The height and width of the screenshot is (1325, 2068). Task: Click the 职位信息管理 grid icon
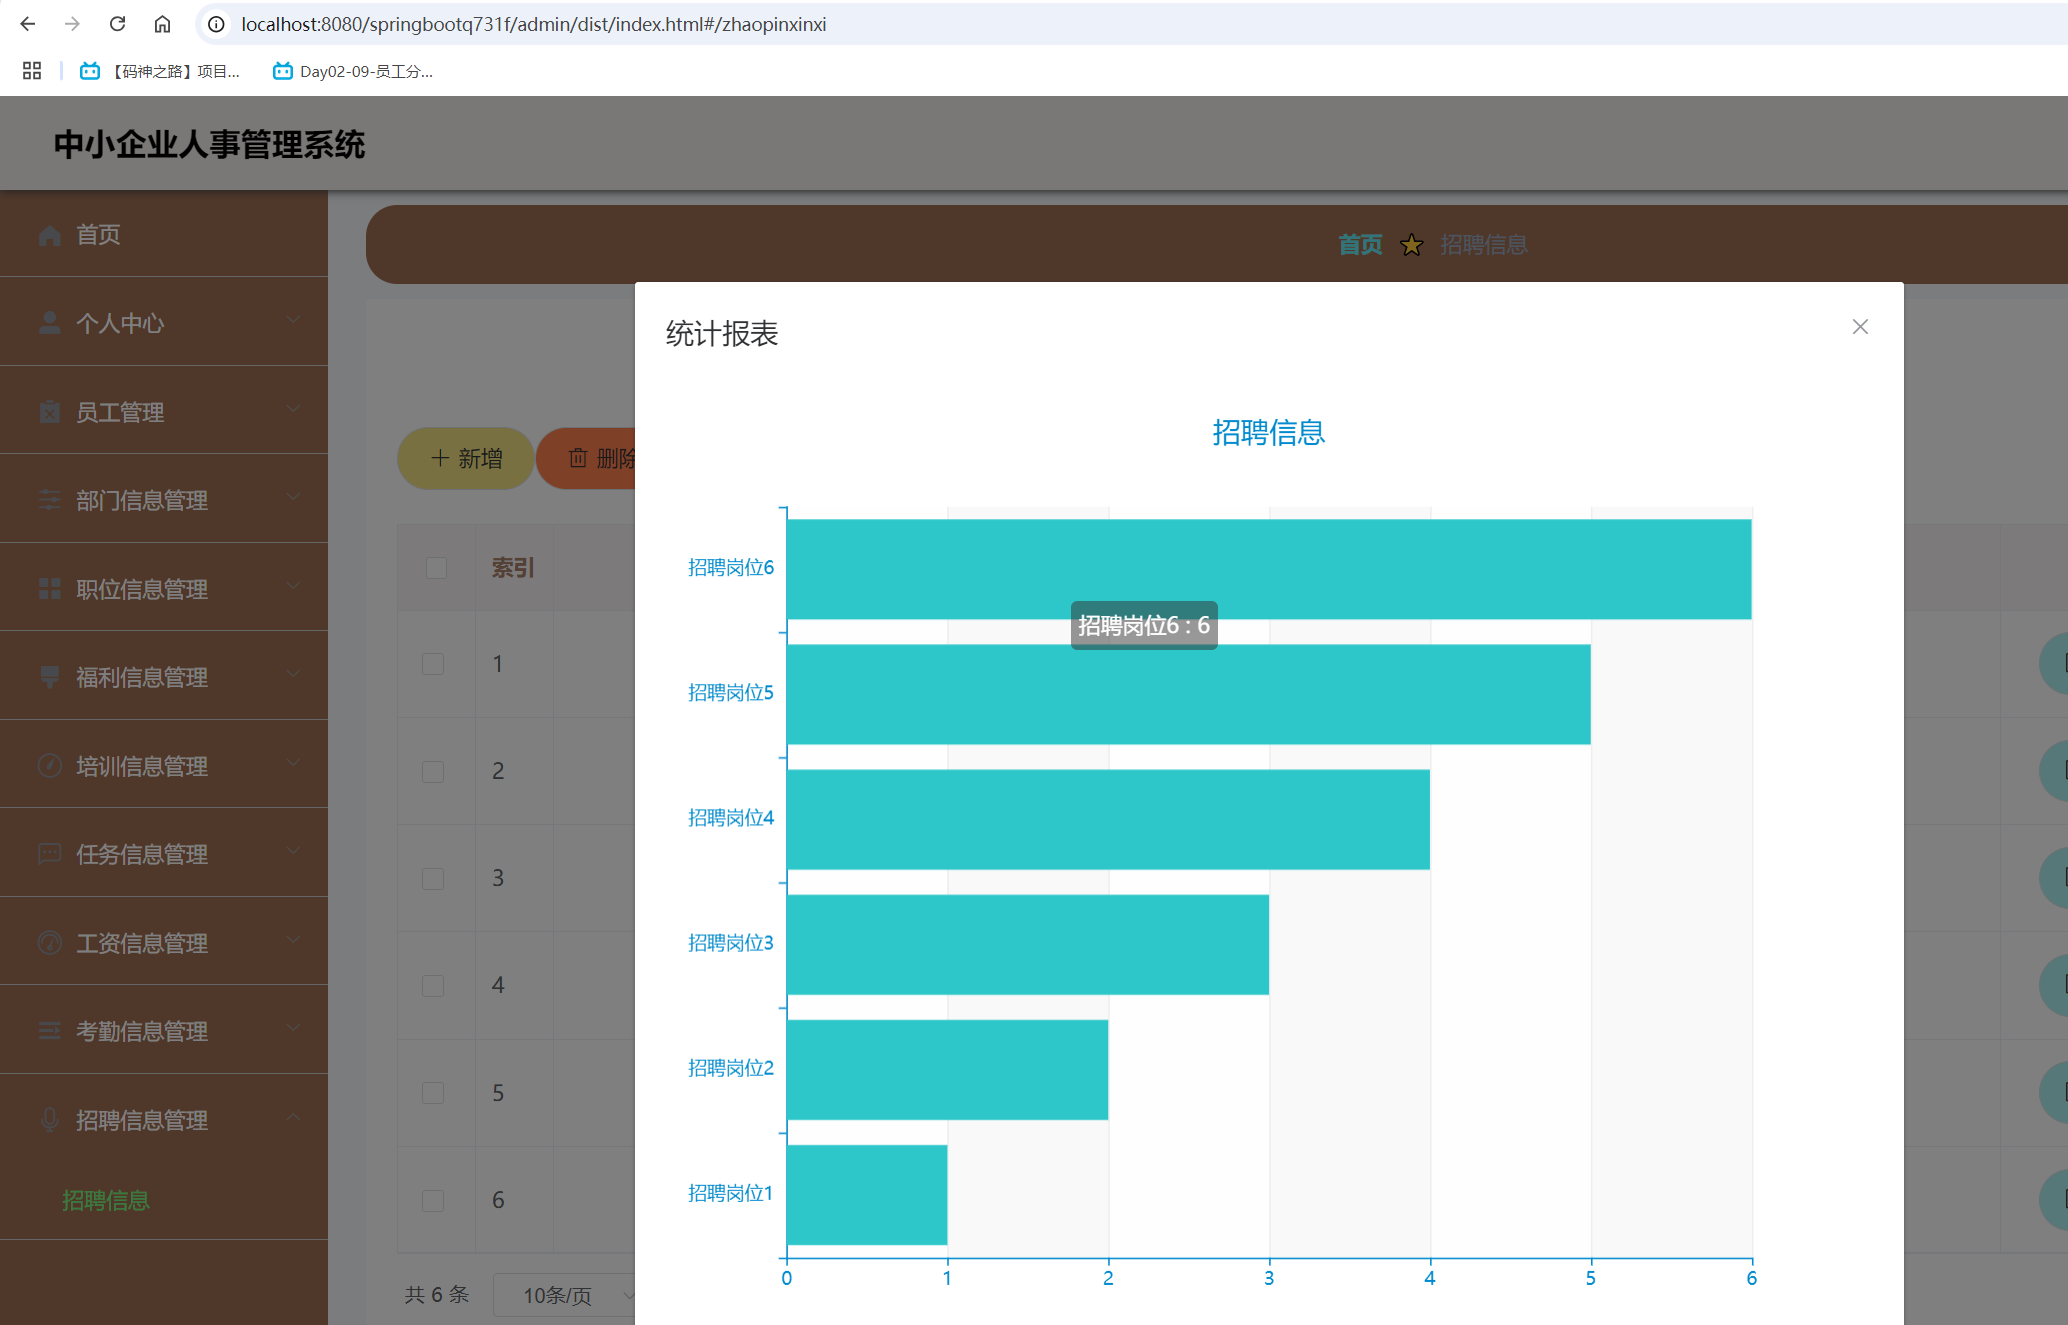(49, 589)
